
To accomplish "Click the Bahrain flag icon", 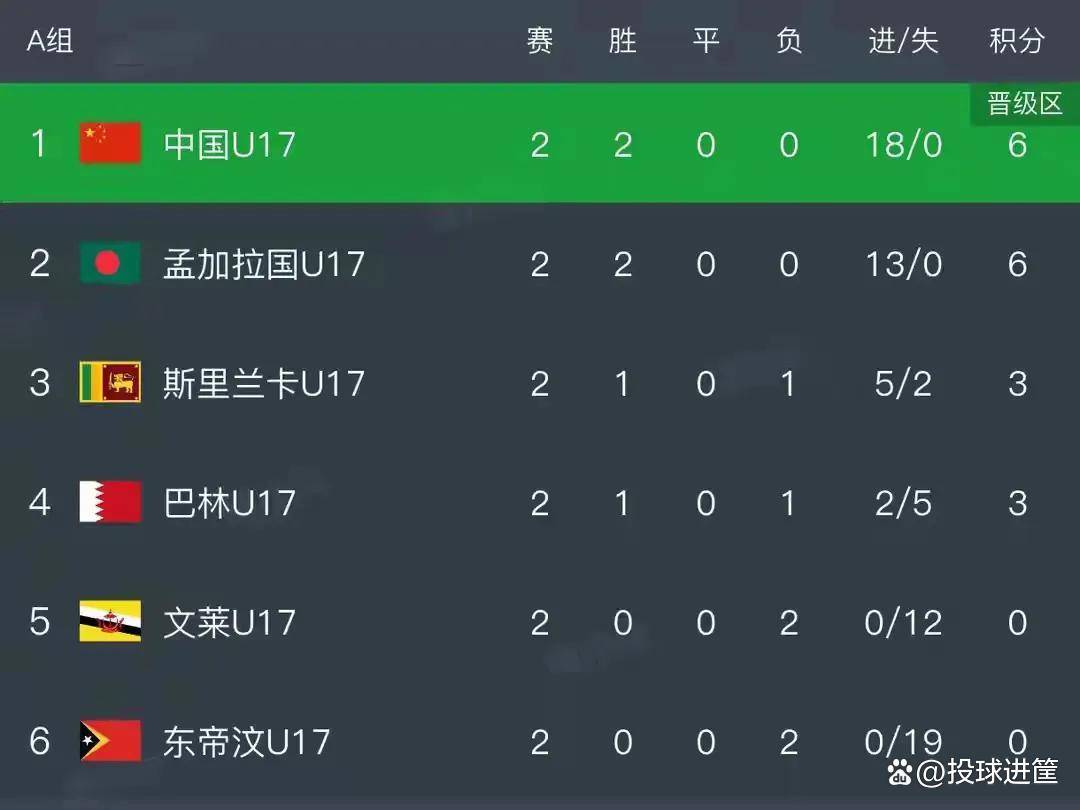I will [x=110, y=502].
